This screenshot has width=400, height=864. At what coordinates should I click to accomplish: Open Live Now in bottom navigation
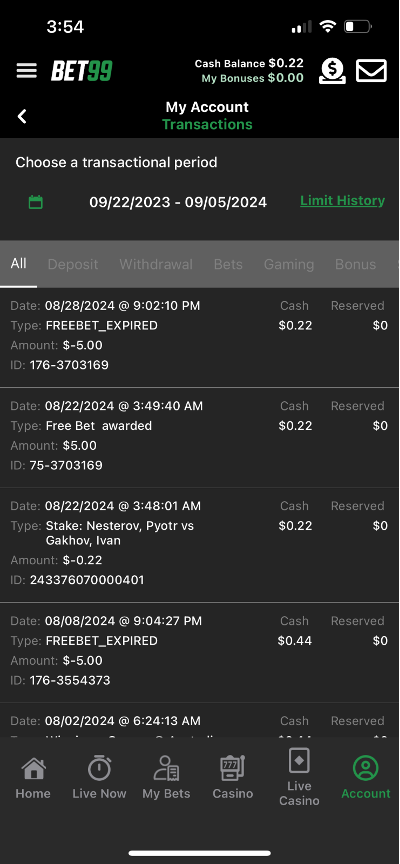coord(99,778)
